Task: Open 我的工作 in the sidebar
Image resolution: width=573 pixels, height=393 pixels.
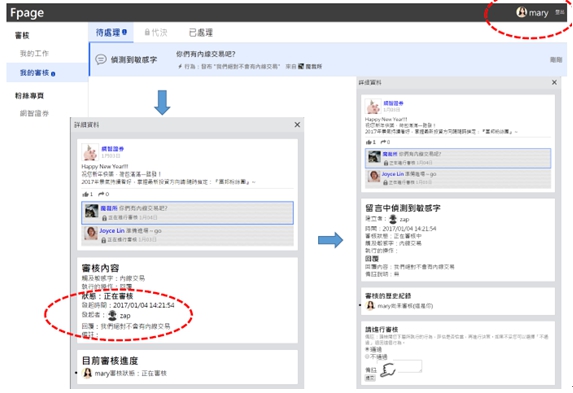Action: (x=34, y=53)
